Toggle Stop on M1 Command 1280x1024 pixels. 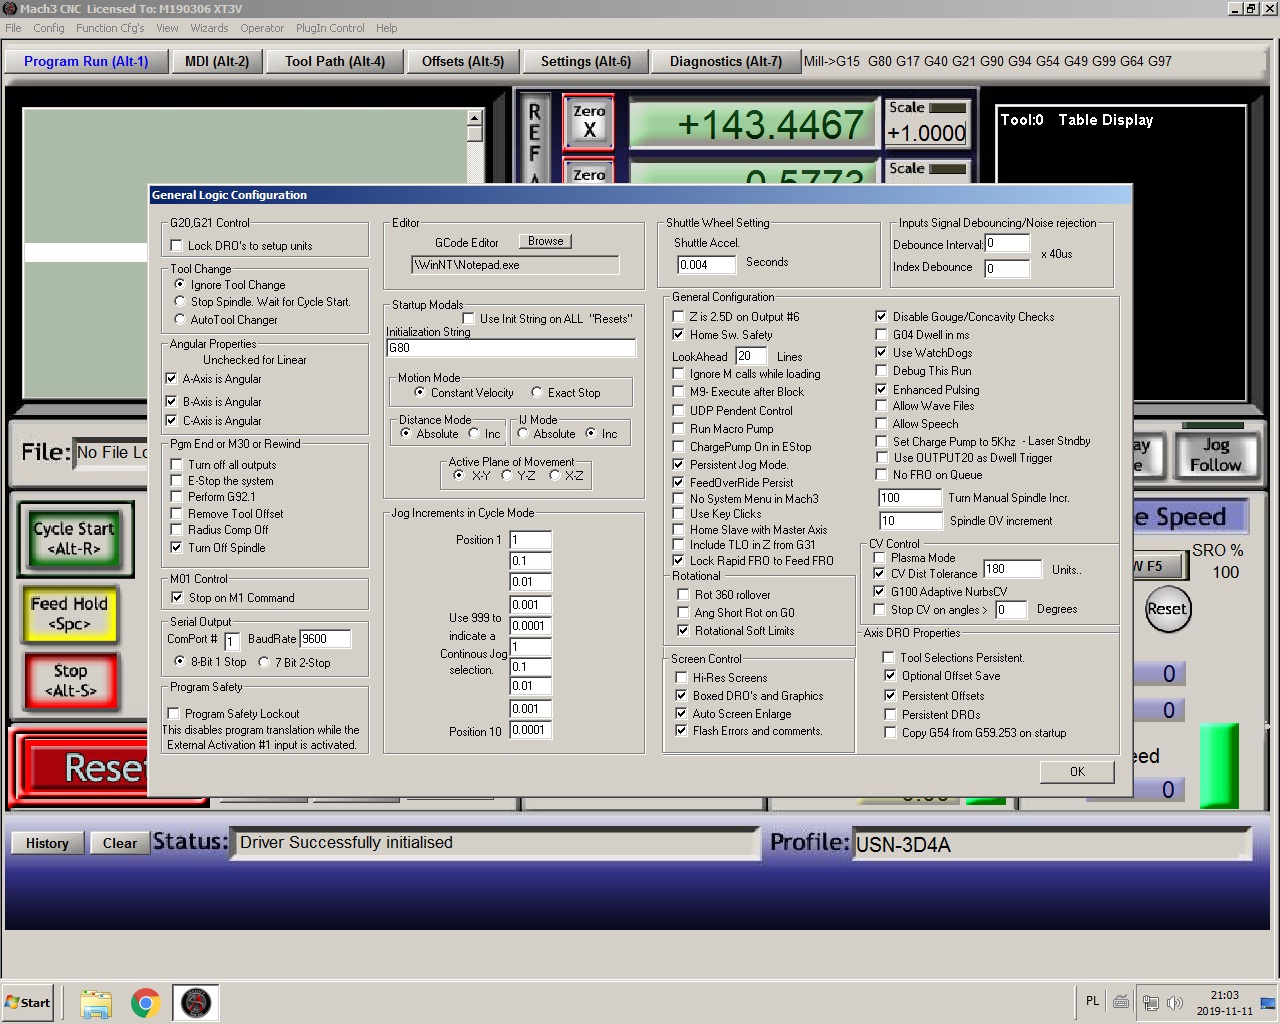pyautogui.click(x=177, y=598)
